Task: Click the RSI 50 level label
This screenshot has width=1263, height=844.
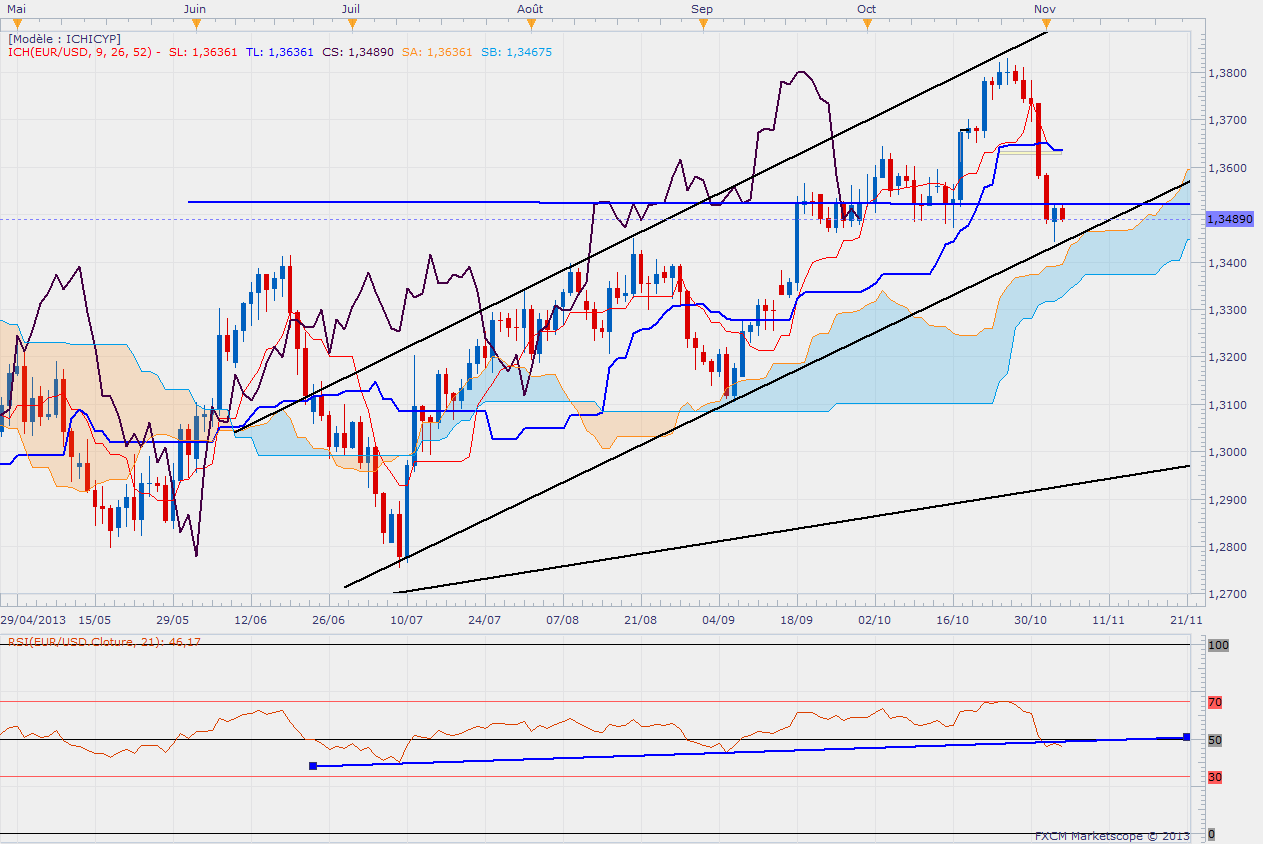Action: [1215, 740]
